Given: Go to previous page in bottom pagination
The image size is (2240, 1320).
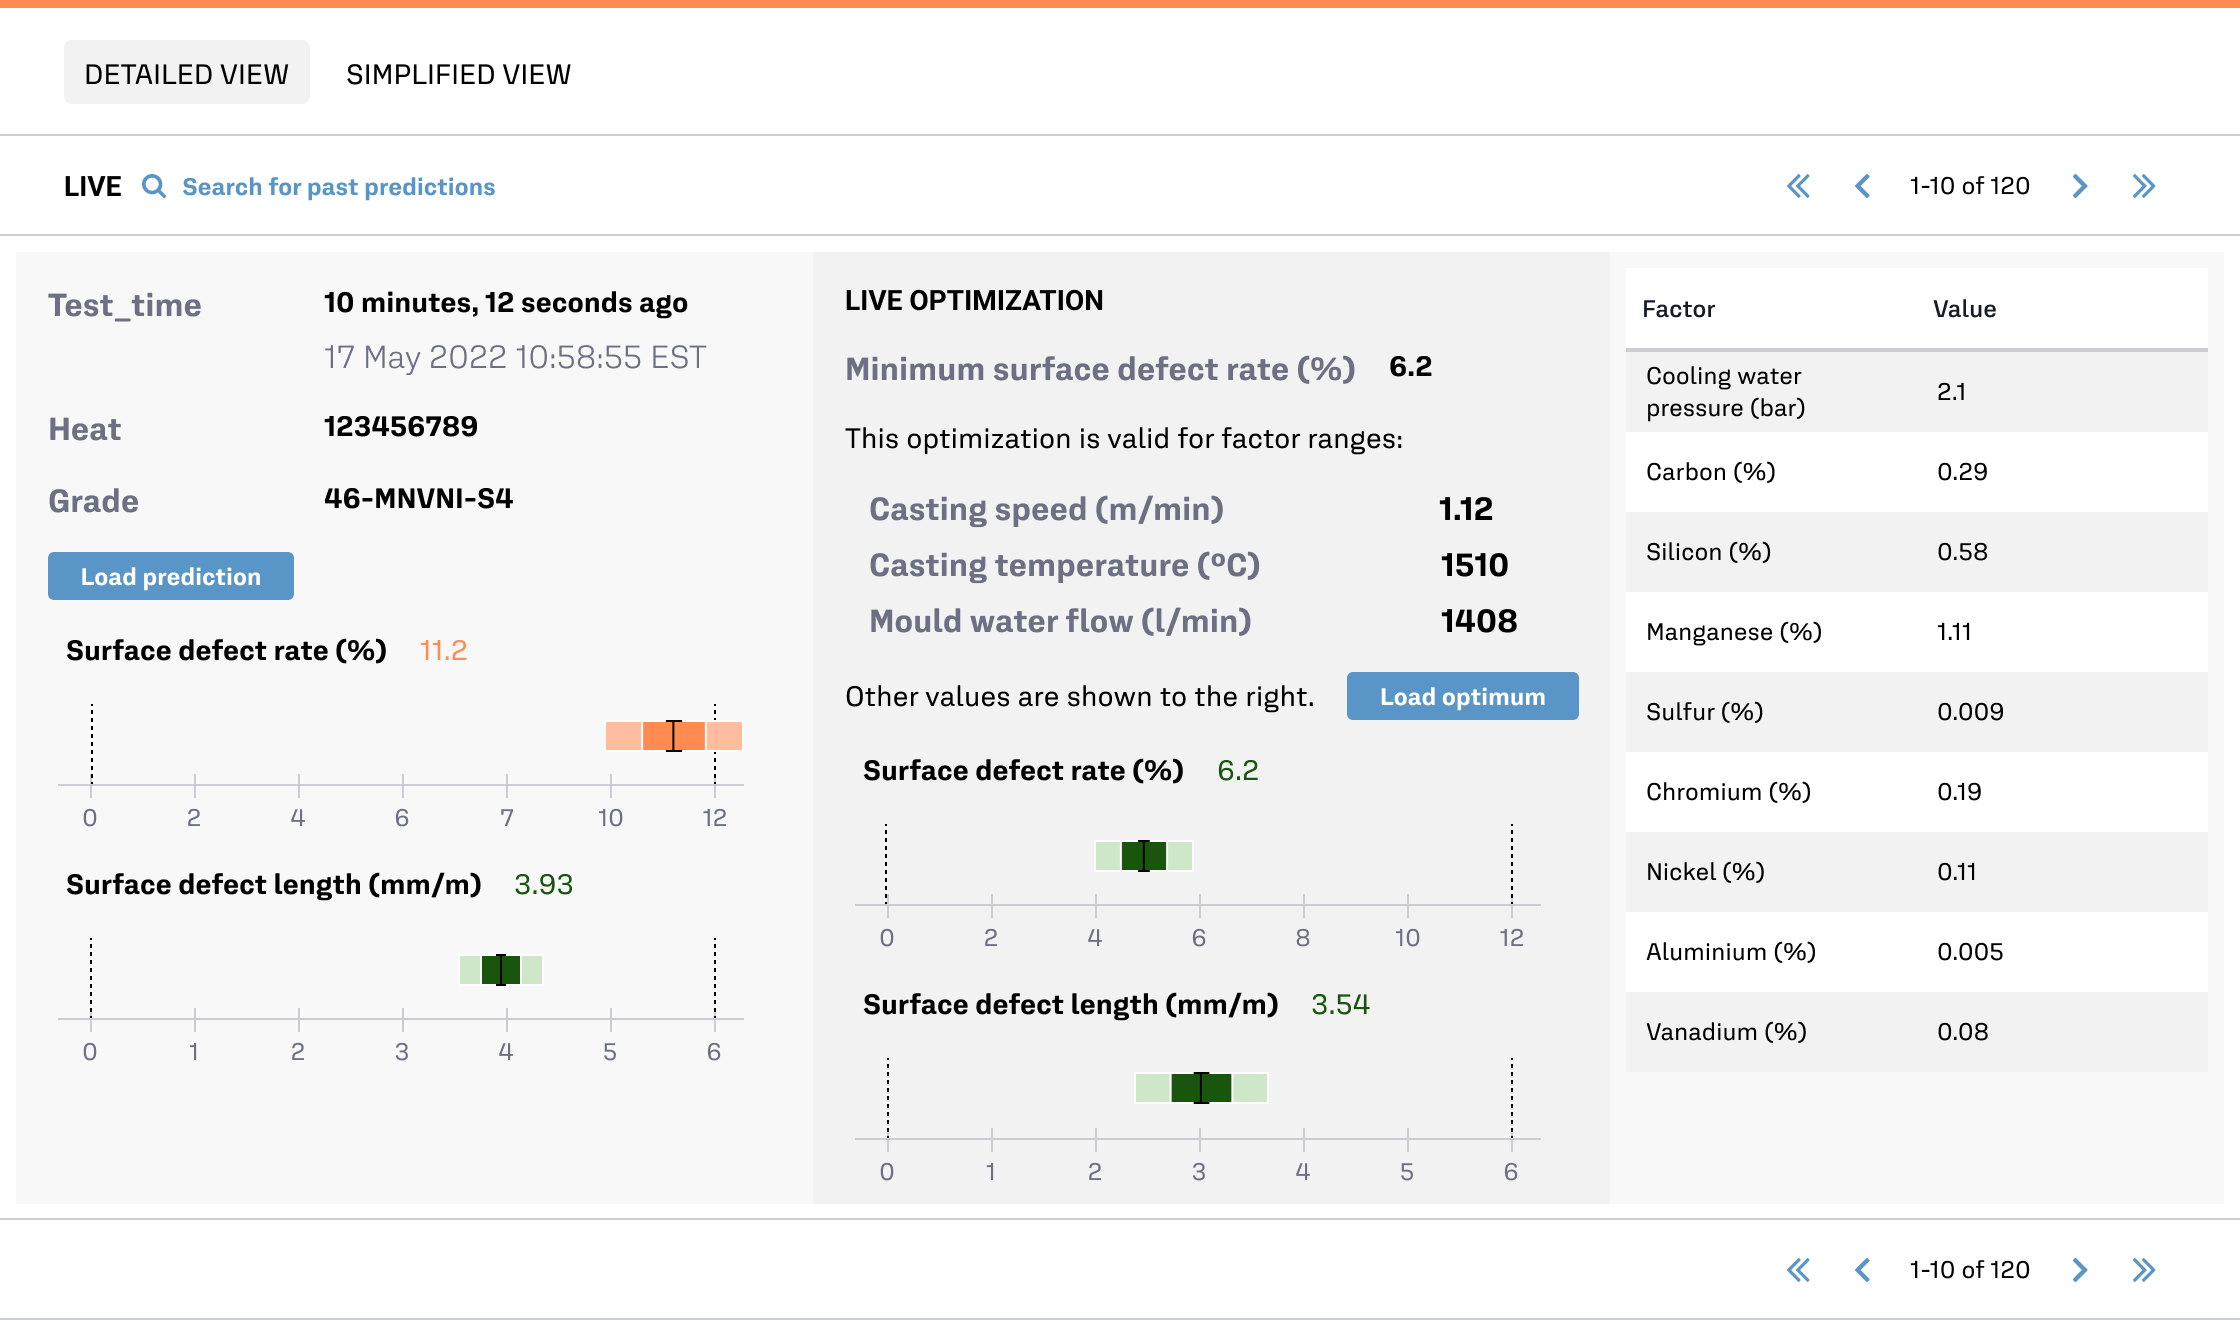Looking at the screenshot, I should 1862,1270.
